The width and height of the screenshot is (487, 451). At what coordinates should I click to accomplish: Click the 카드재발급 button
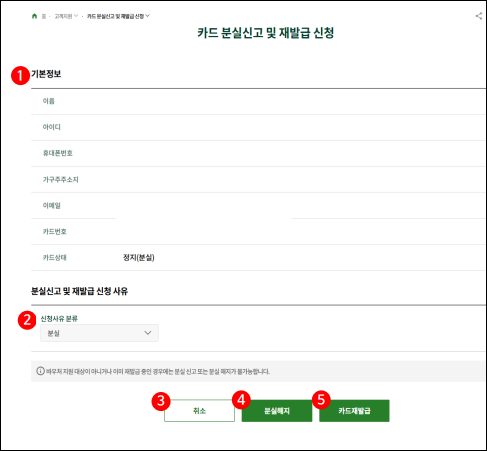pos(354,411)
